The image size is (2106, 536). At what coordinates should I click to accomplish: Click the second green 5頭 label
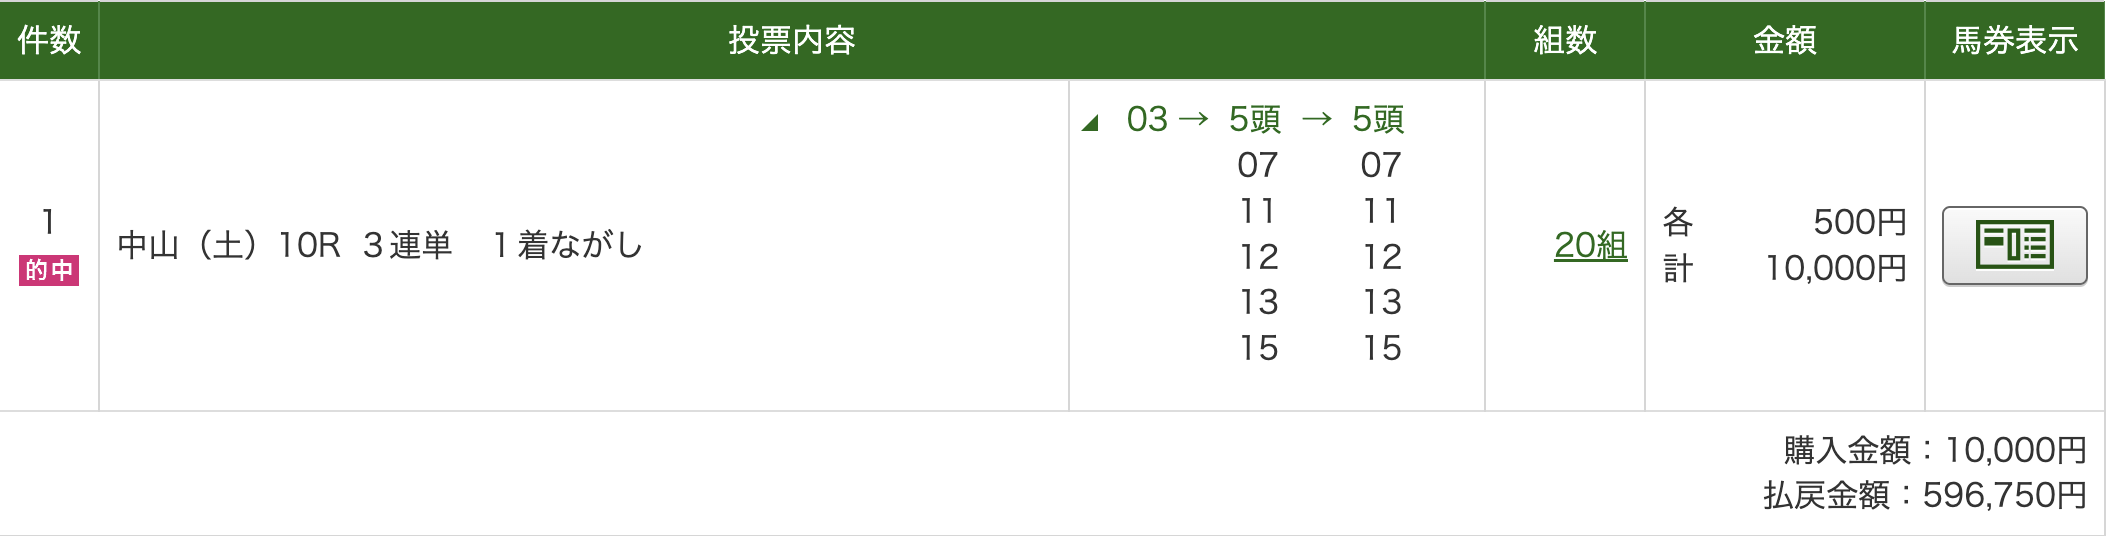coord(1378,120)
